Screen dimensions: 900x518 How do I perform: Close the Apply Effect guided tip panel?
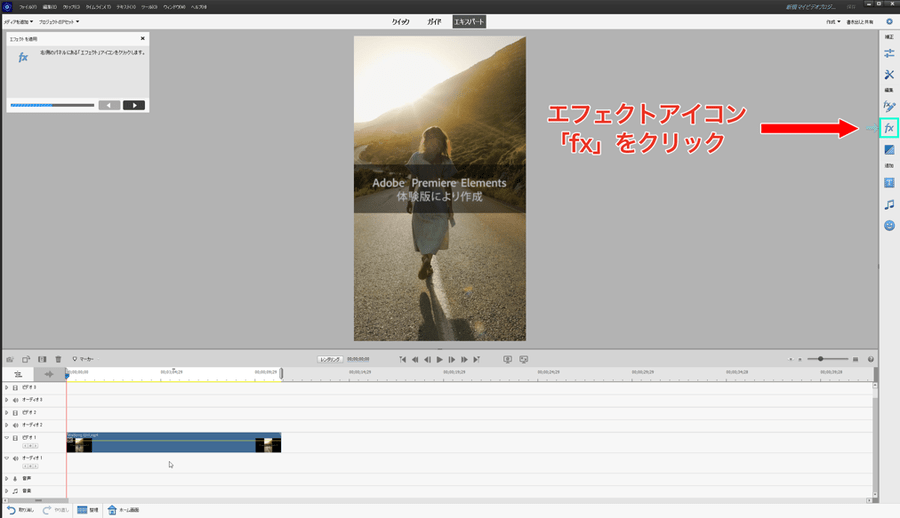[142, 38]
